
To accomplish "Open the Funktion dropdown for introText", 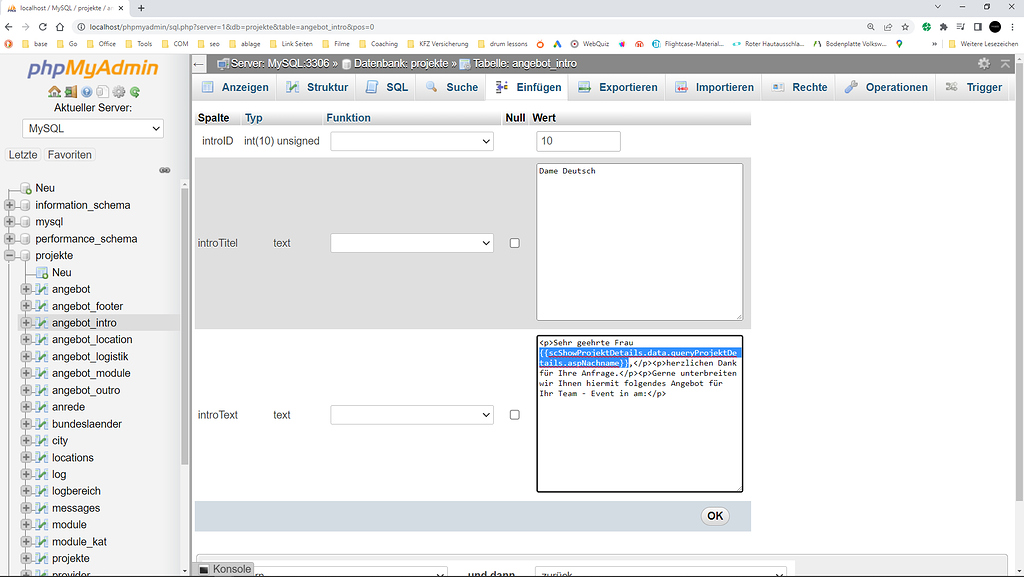I will pyautogui.click(x=412, y=415).
